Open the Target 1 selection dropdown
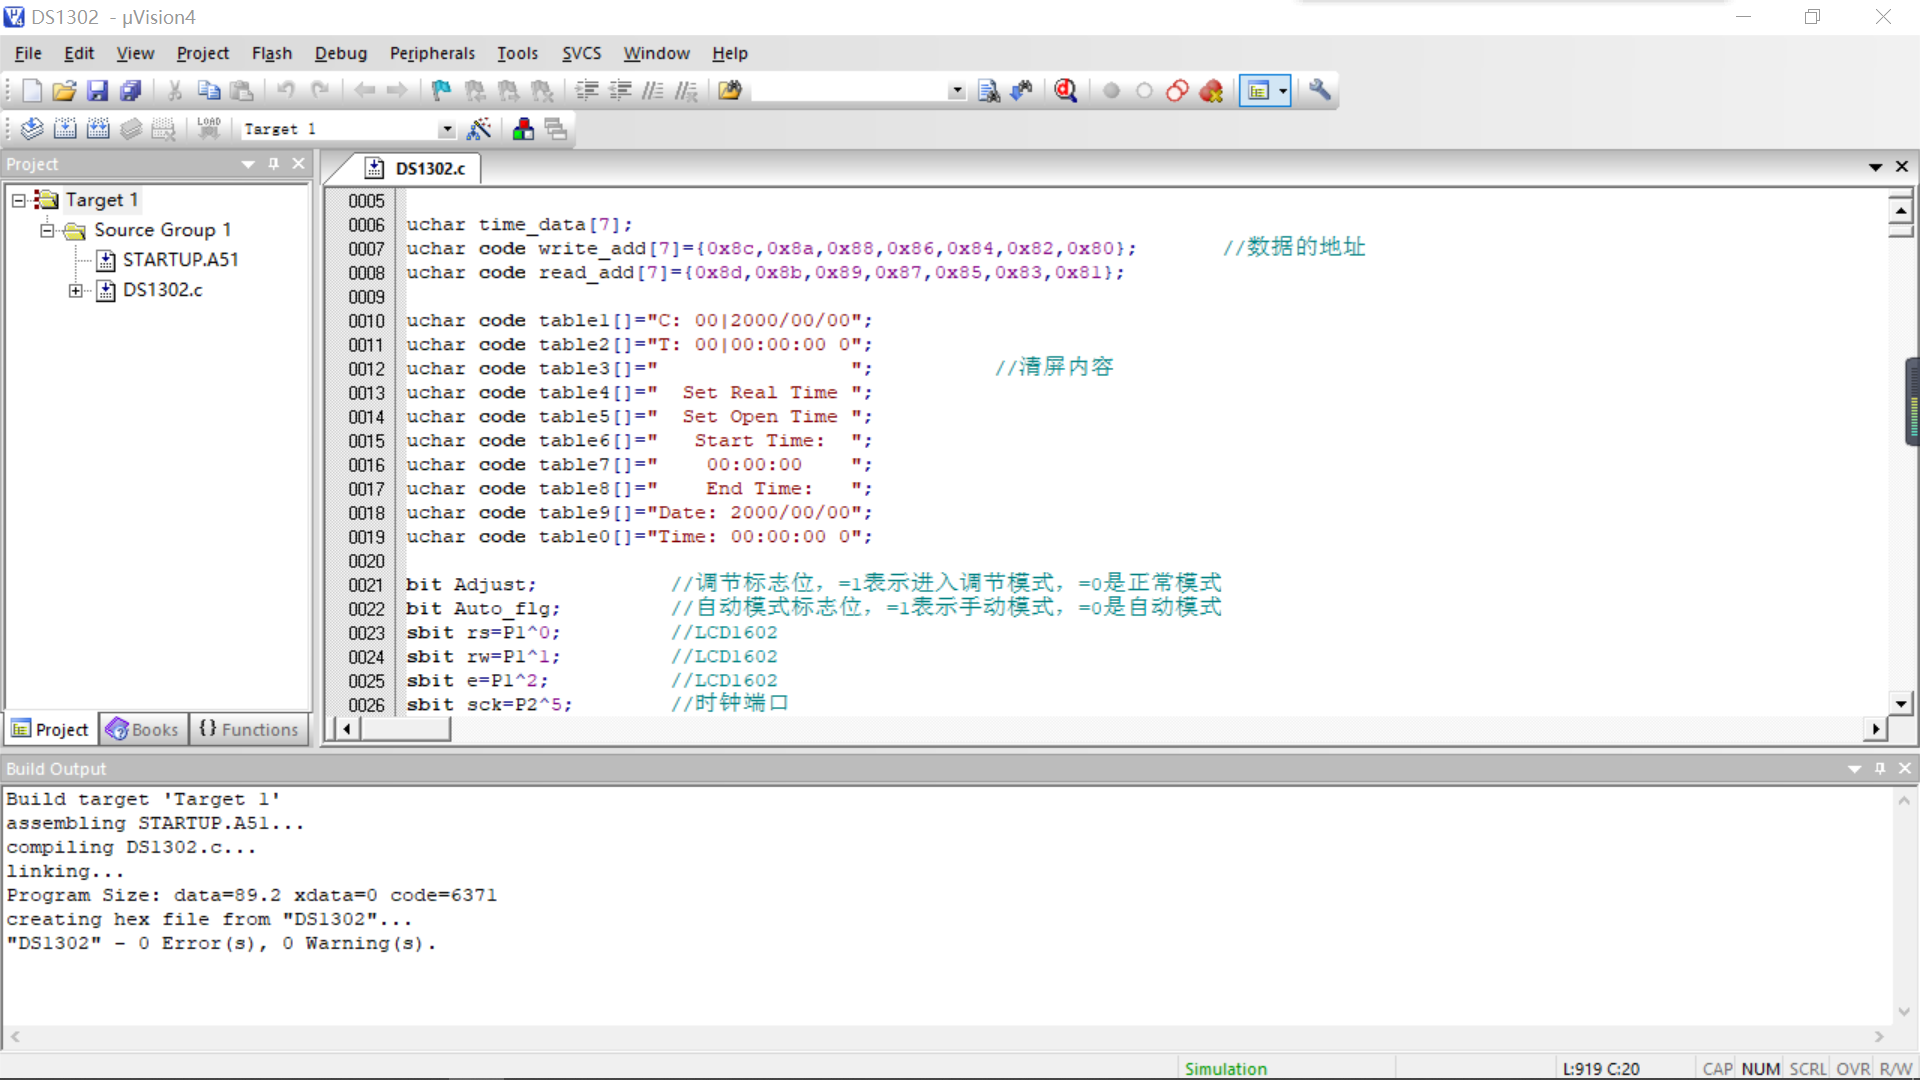The width and height of the screenshot is (1920, 1080). [447, 129]
